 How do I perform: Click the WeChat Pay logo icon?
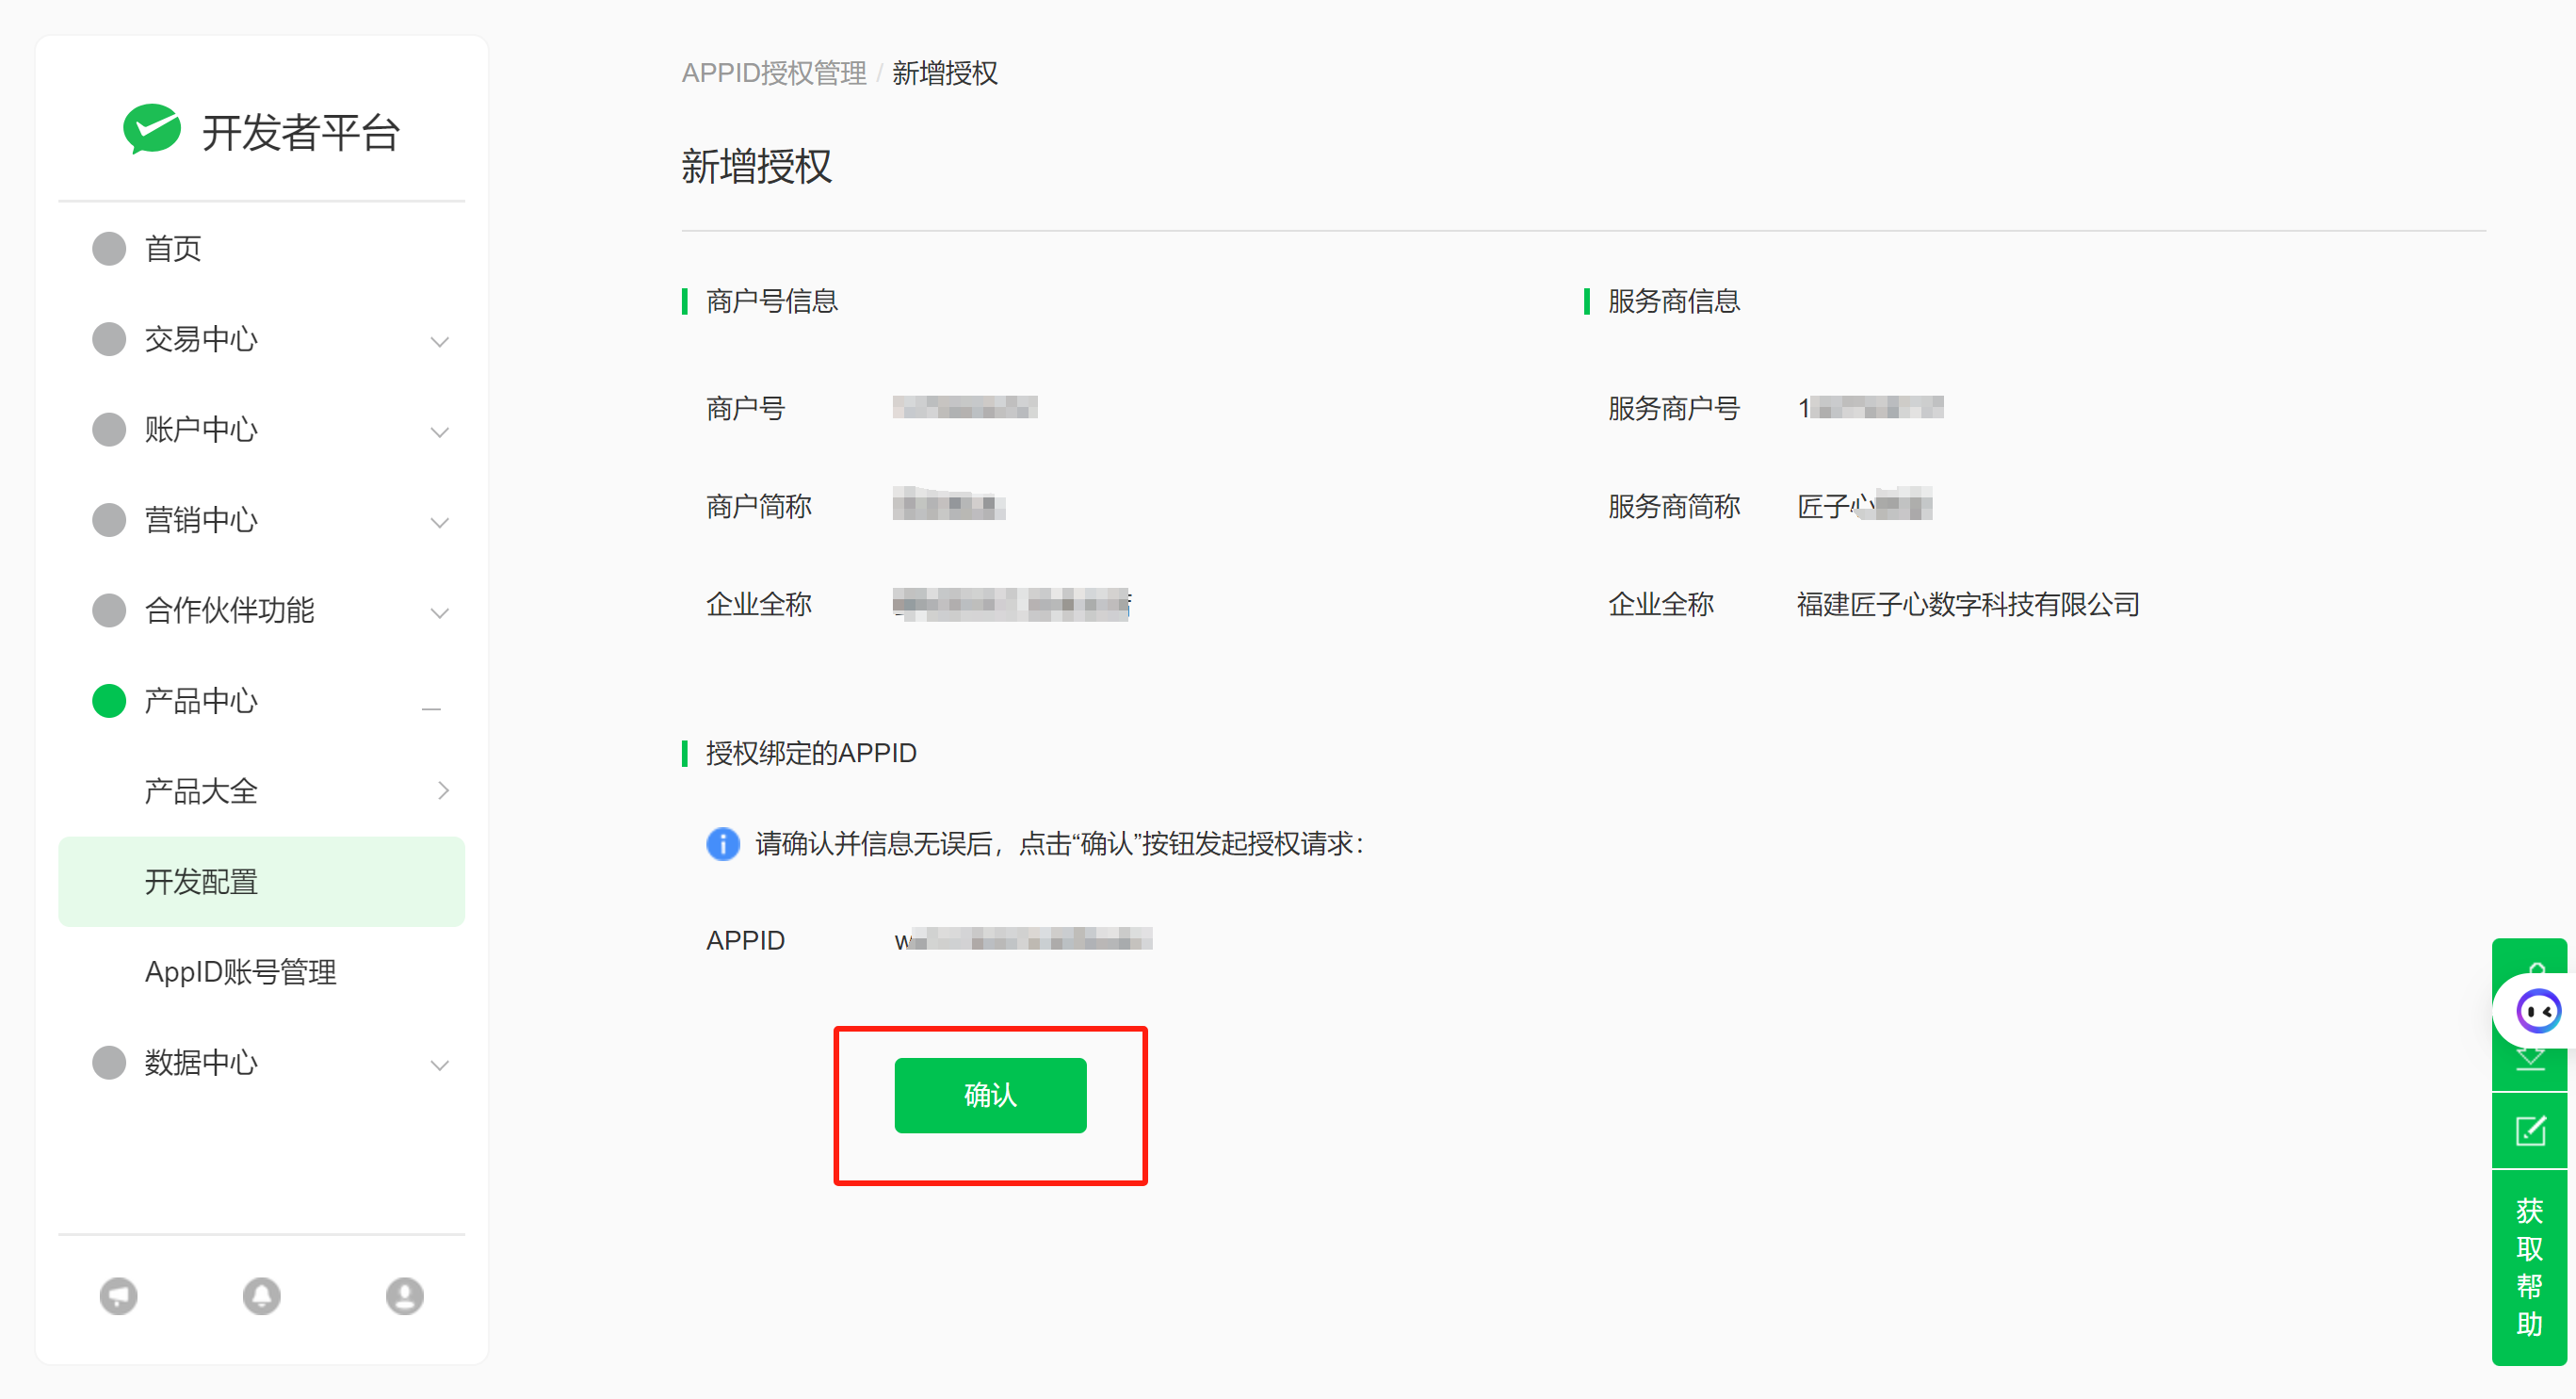click(x=152, y=130)
